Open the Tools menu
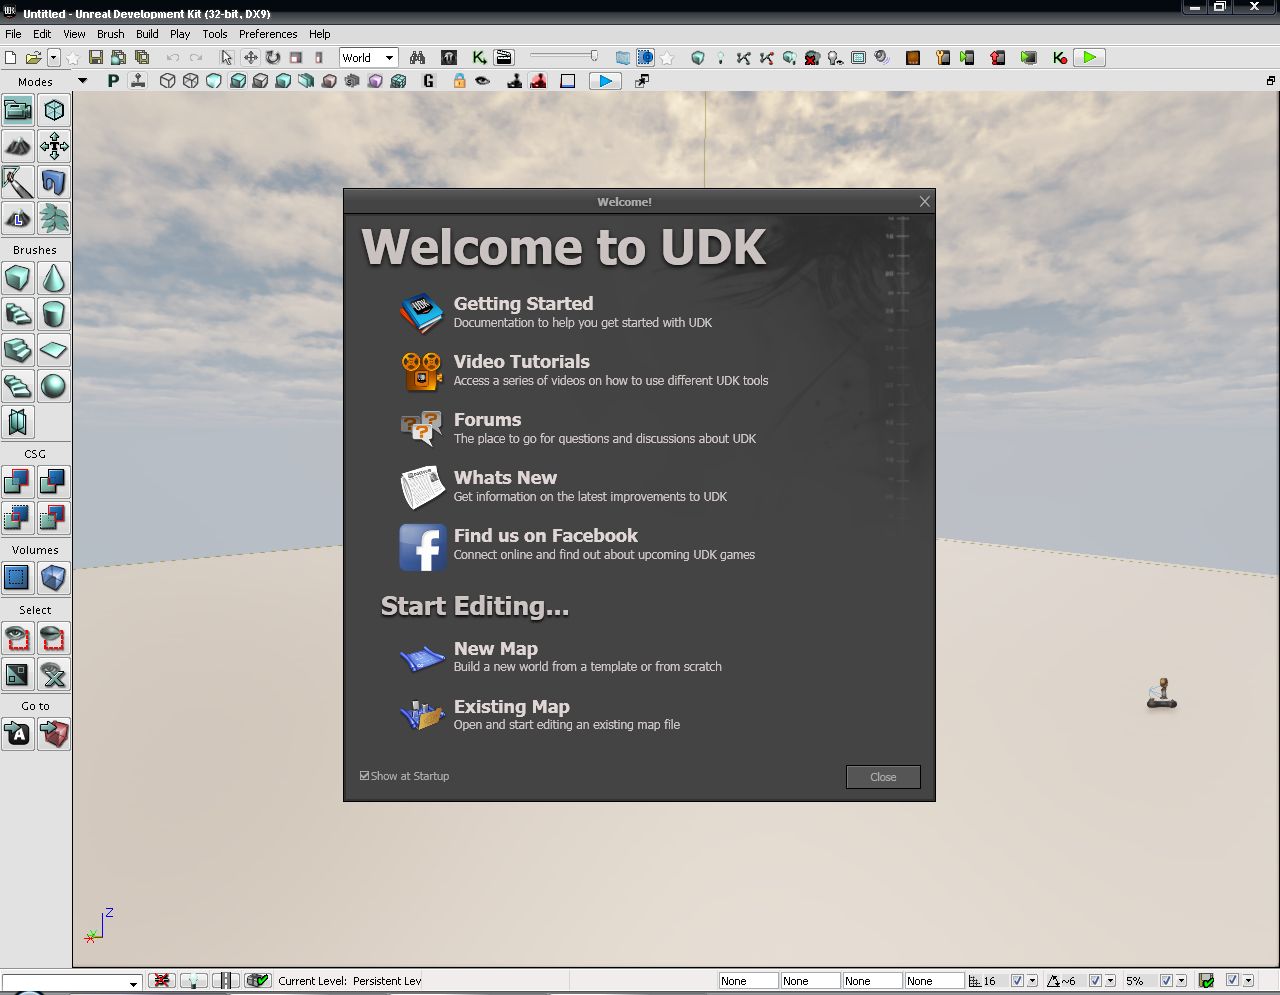Screen dimensions: 1280x995 tap(215, 34)
